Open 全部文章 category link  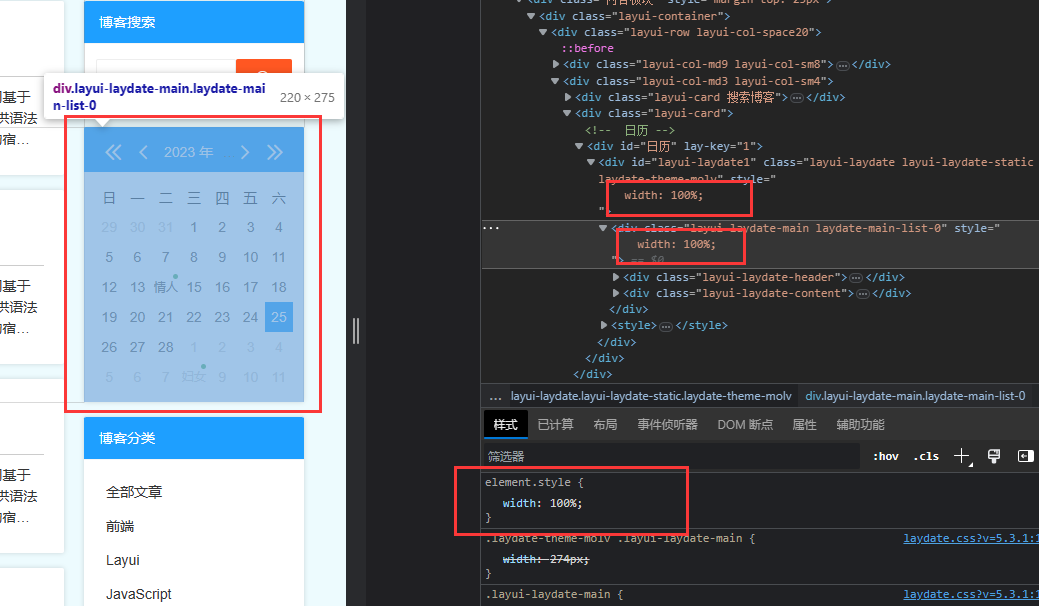[x=134, y=492]
